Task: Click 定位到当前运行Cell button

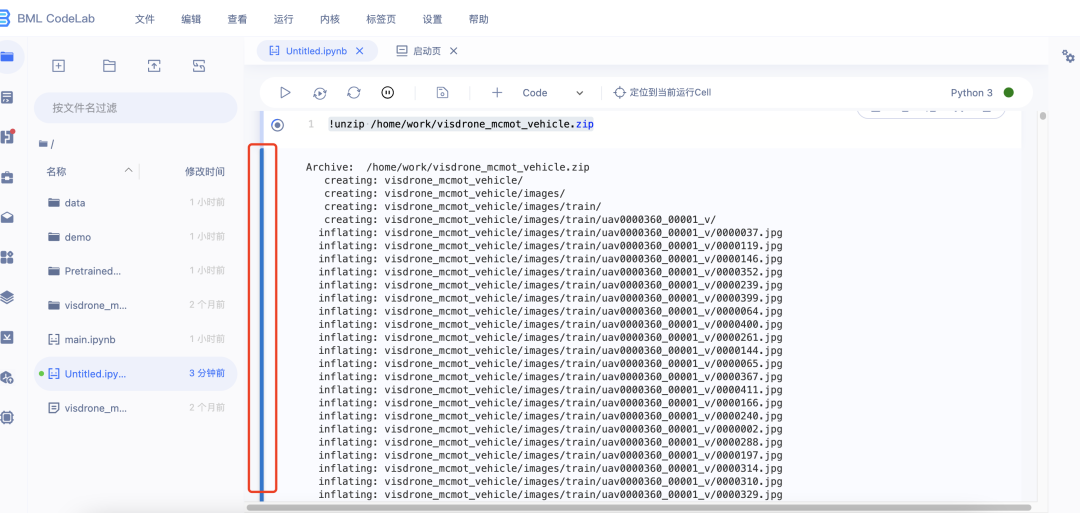Action: pyautogui.click(x=662, y=92)
